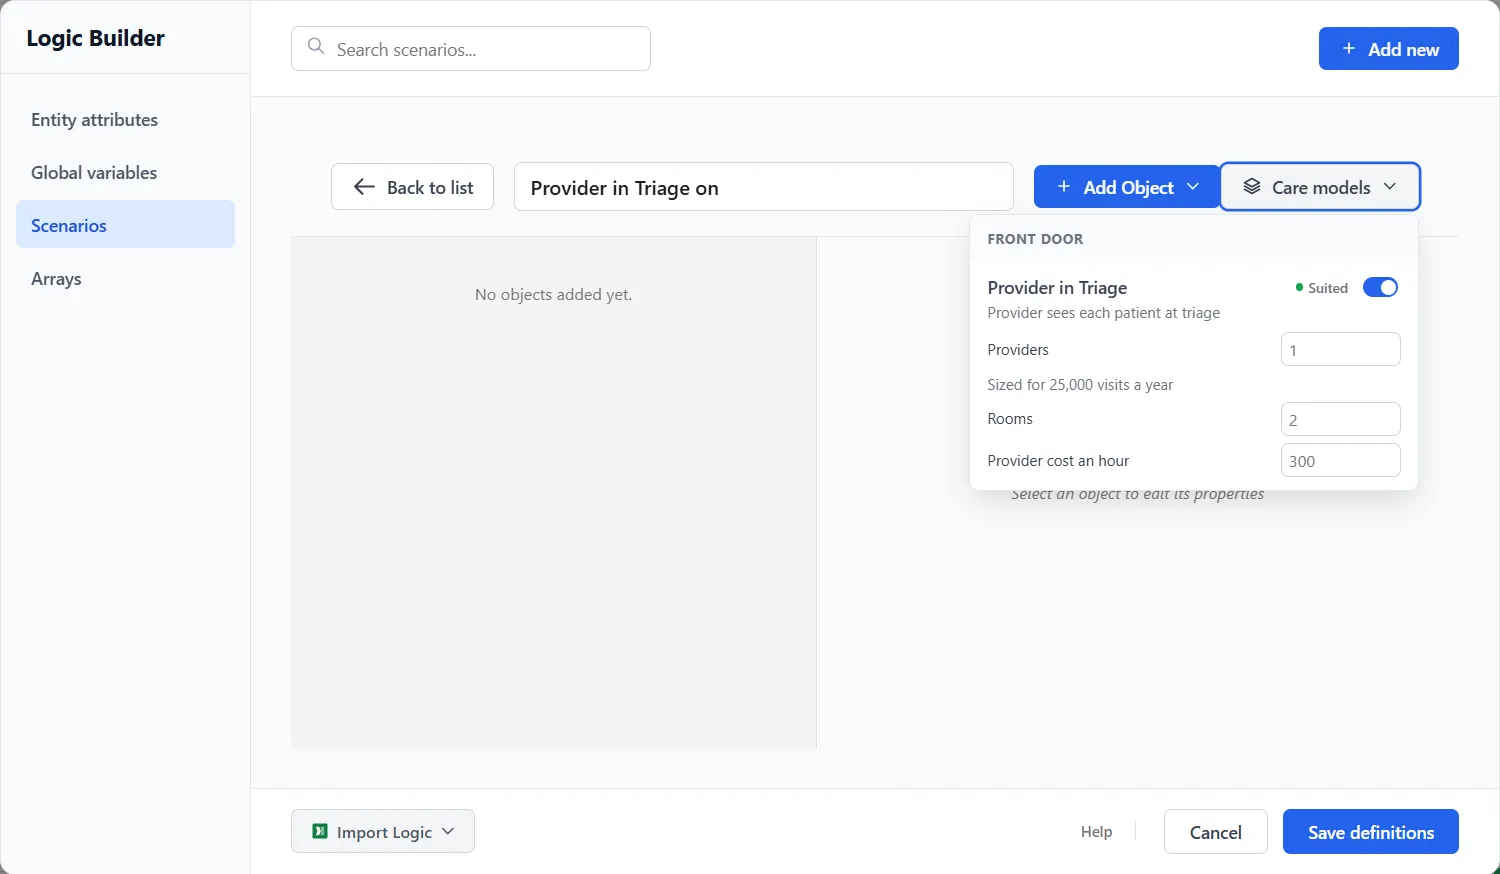
Task: Toggle the Provider in Triage switch
Action: [x=1380, y=288]
